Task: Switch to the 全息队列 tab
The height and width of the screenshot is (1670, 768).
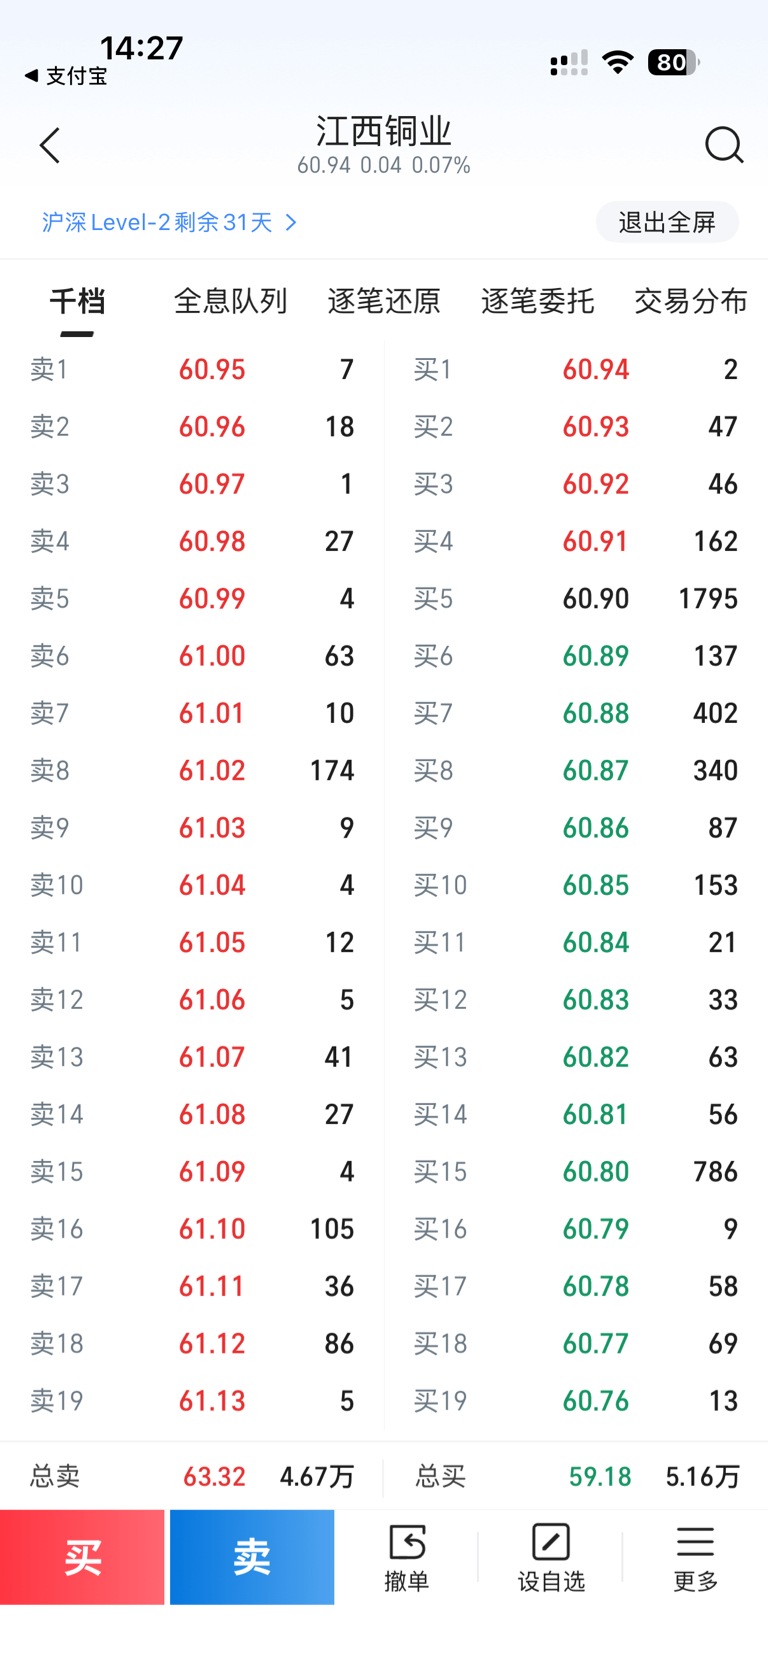Action: click(x=230, y=301)
